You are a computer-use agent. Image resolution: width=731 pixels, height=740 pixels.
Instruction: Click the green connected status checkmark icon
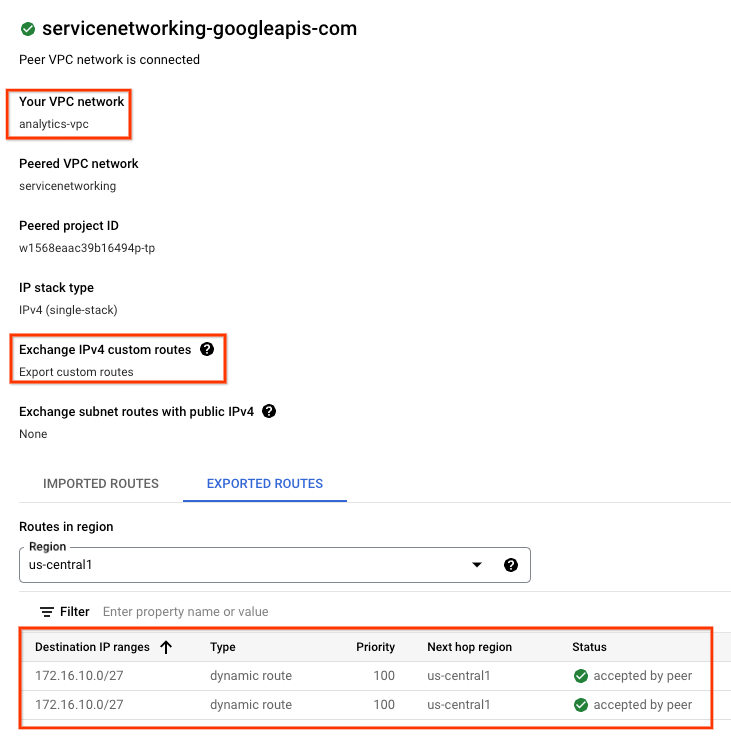point(28,29)
